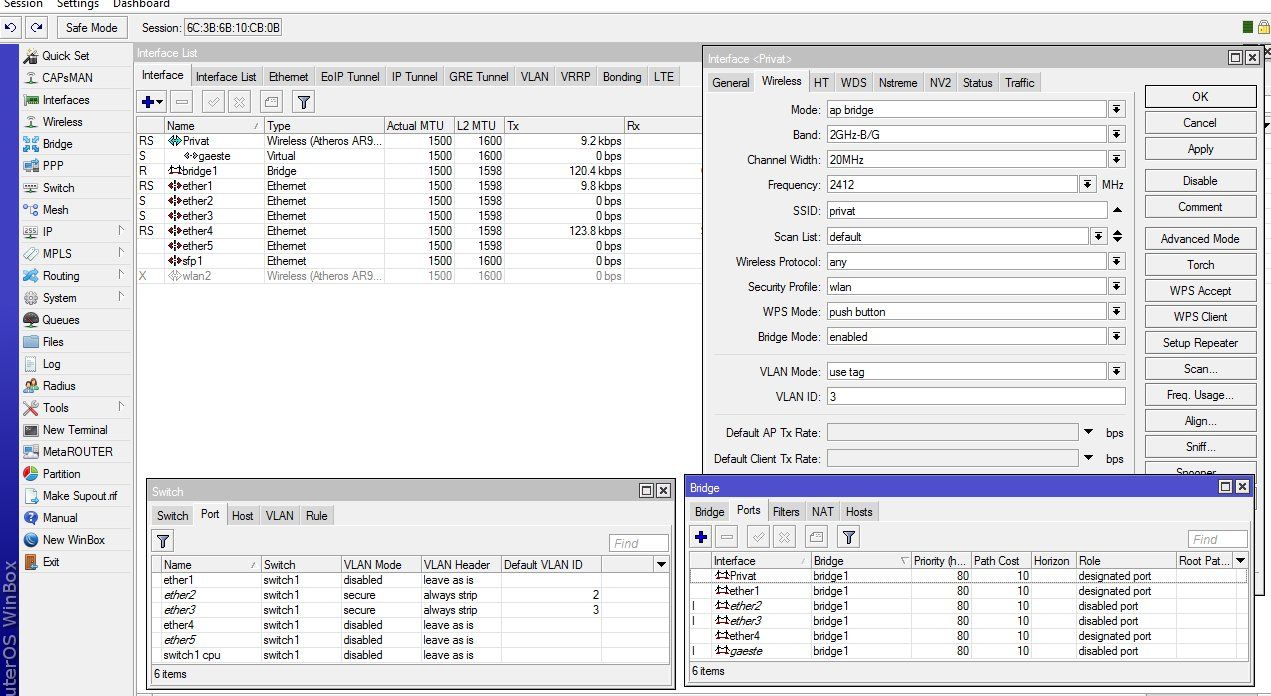The width and height of the screenshot is (1271, 696).
Task: Click the Redo arrow icon in the toolbar
Action: click(x=36, y=28)
